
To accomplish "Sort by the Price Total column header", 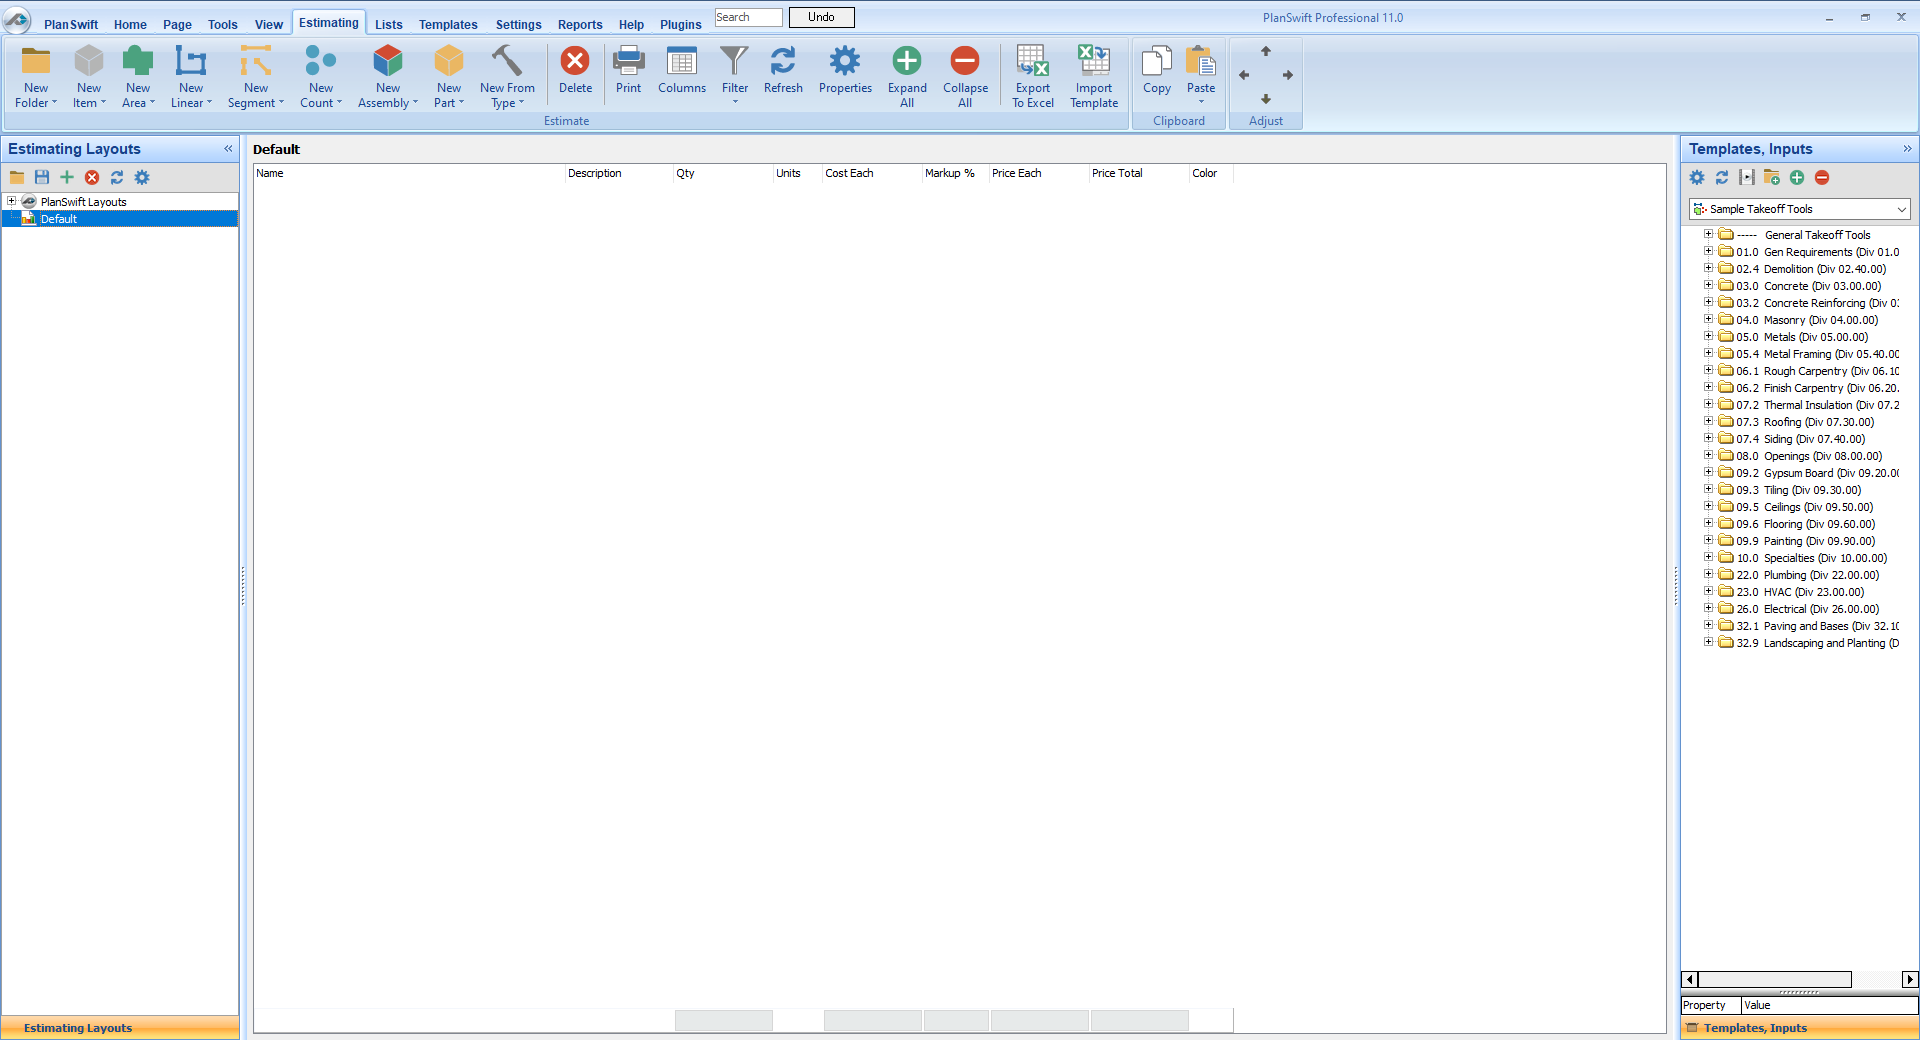I will point(1138,173).
